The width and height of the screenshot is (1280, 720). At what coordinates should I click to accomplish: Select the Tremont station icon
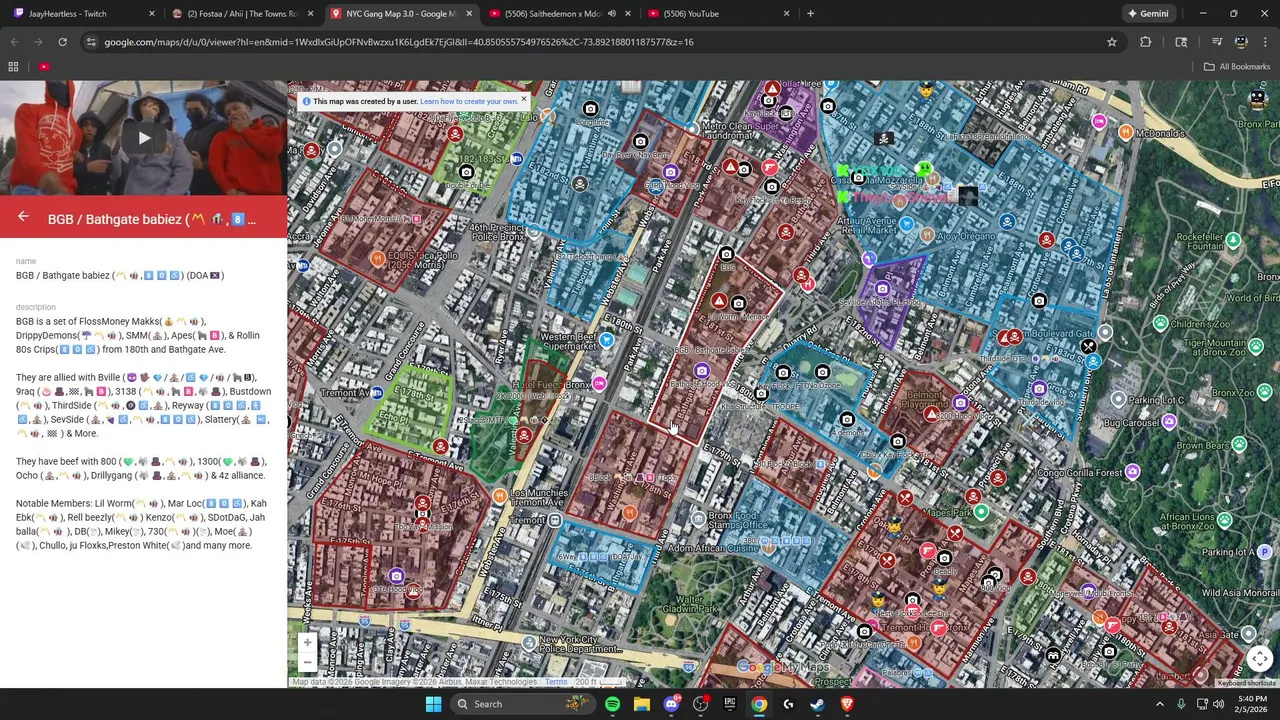[x=554, y=520]
